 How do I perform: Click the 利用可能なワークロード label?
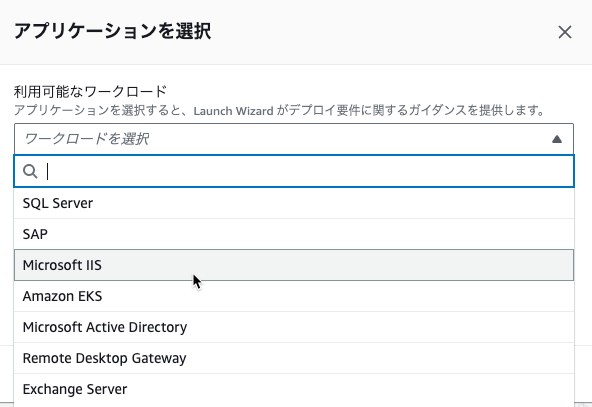point(90,91)
